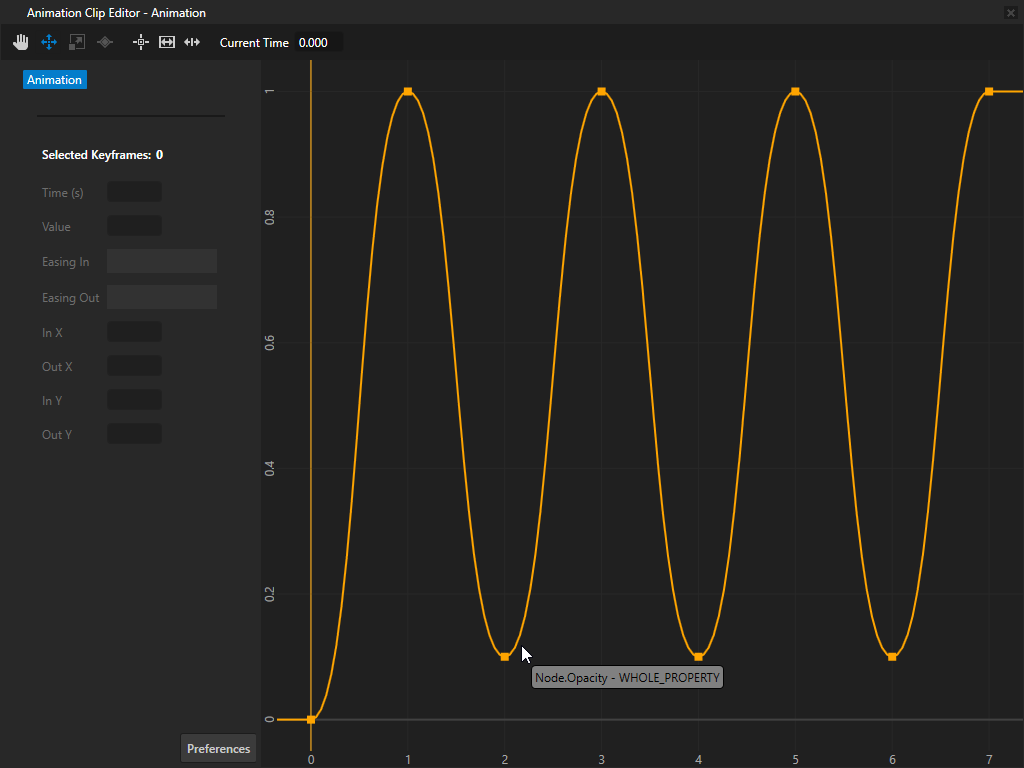Click the Out Y input field
Image resolution: width=1024 pixels, height=768 pixels.
(134, 434)
